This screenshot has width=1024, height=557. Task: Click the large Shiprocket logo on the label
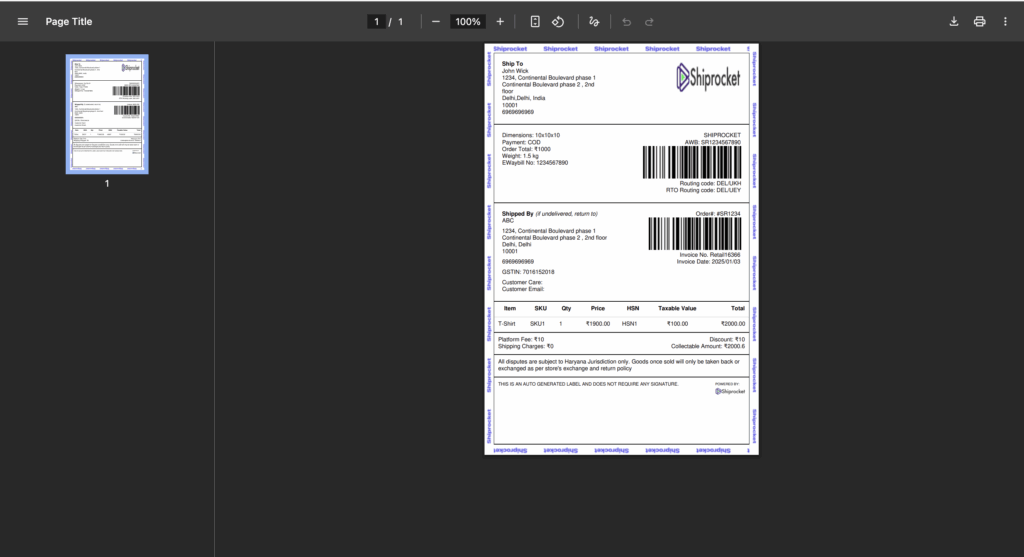pos(708,77)
